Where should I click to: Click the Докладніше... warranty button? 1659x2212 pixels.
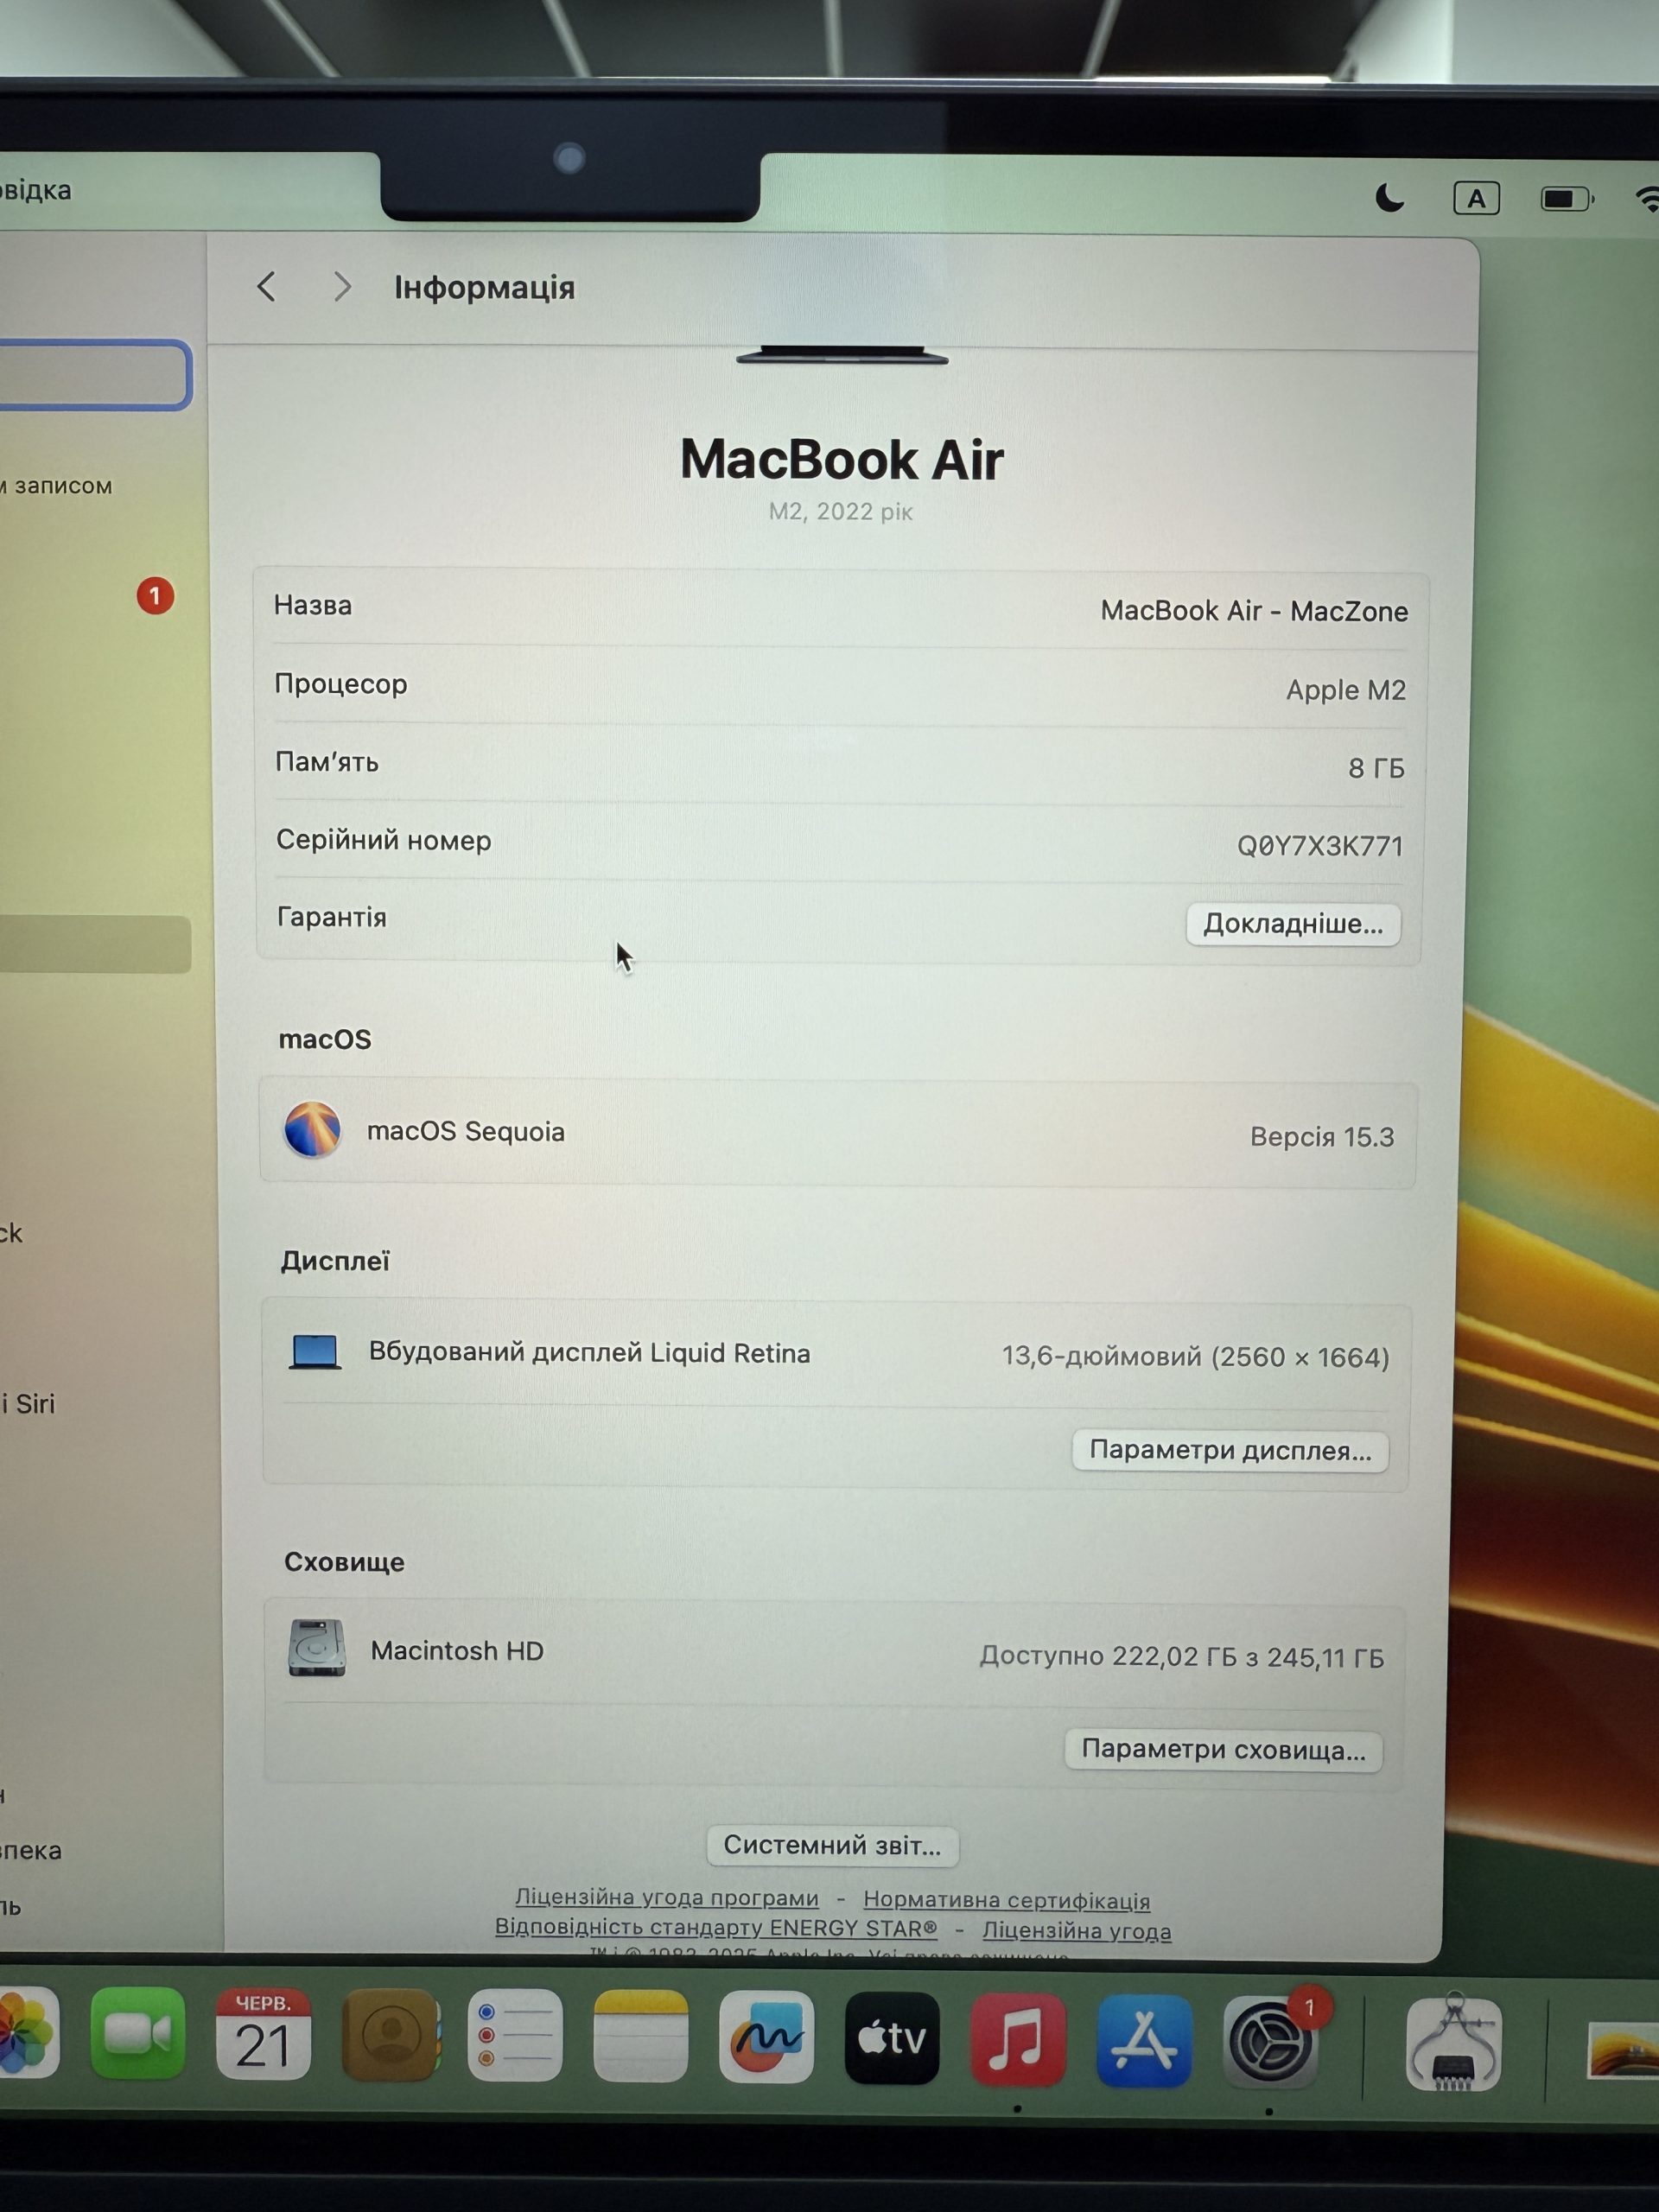click(x=1293, y=923)
